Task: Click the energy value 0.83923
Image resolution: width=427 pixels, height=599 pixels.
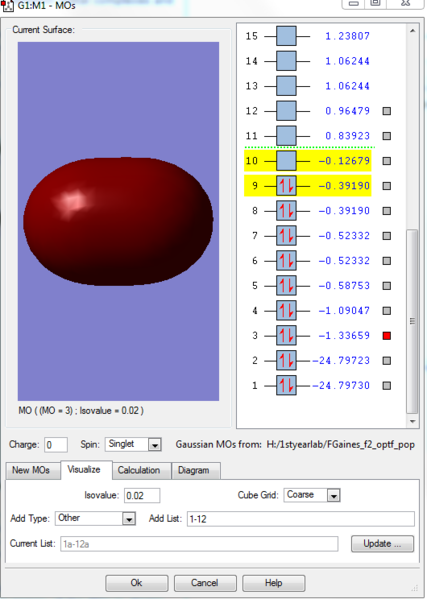Action: click(x=347, y=136)
